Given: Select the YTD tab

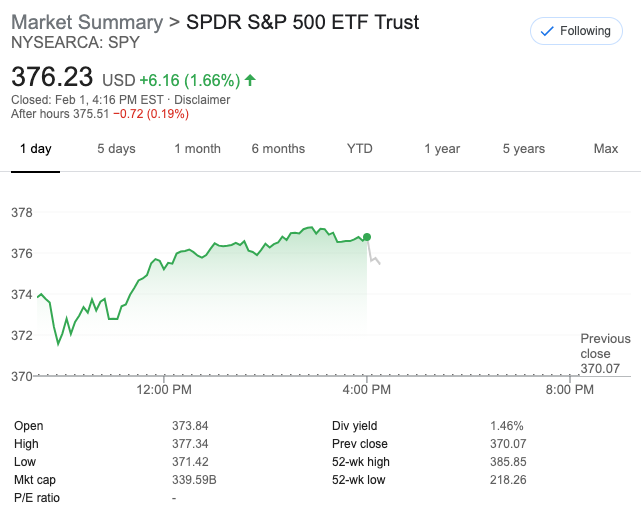Looking at the screenshot, I should point(359,149).
